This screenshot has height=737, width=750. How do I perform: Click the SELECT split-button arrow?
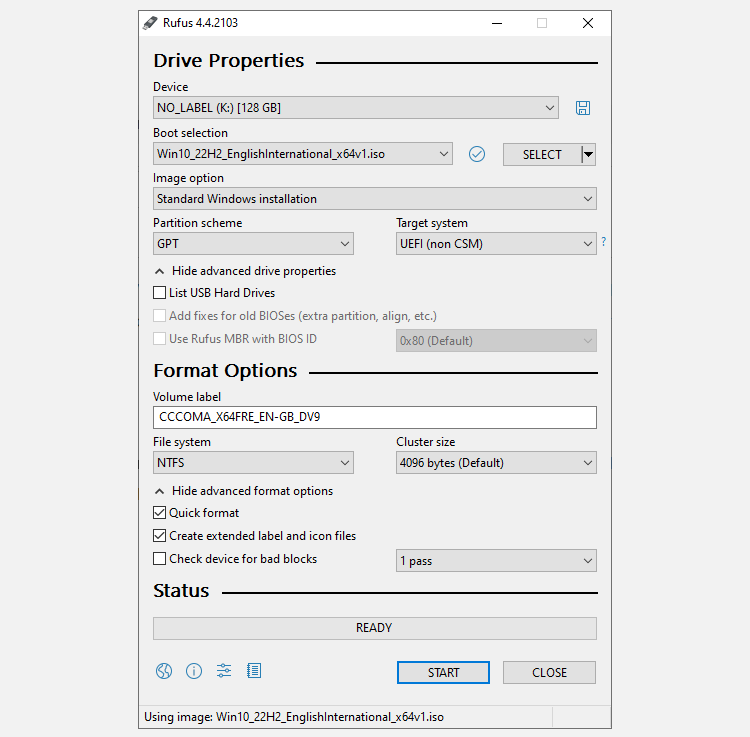(x=589, y=154)
